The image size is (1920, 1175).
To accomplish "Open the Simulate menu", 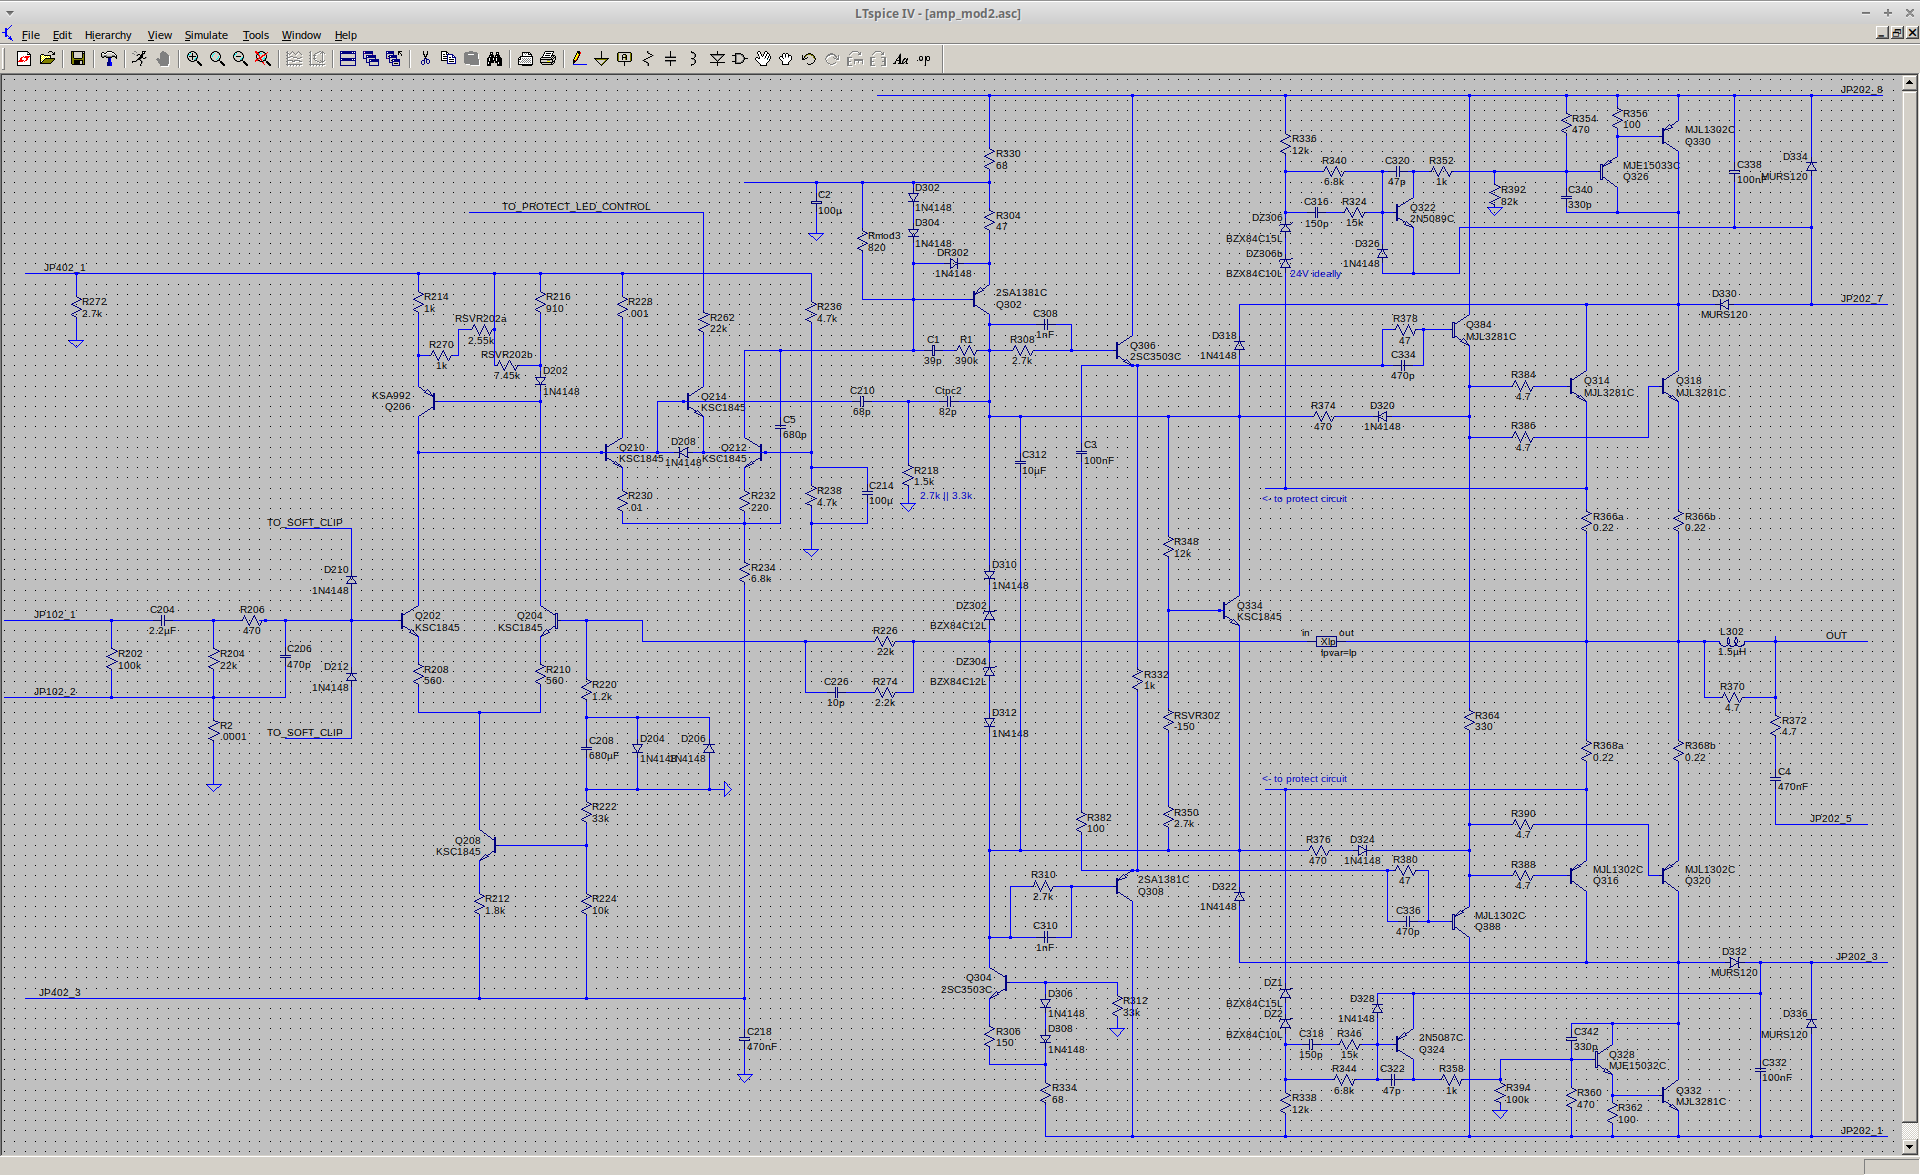I will (206, 35).
